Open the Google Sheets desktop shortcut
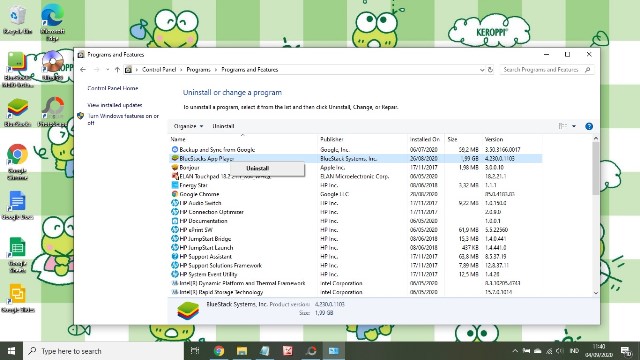The height and width of the screenshot is (360, 640). click(x=17, y=255)
